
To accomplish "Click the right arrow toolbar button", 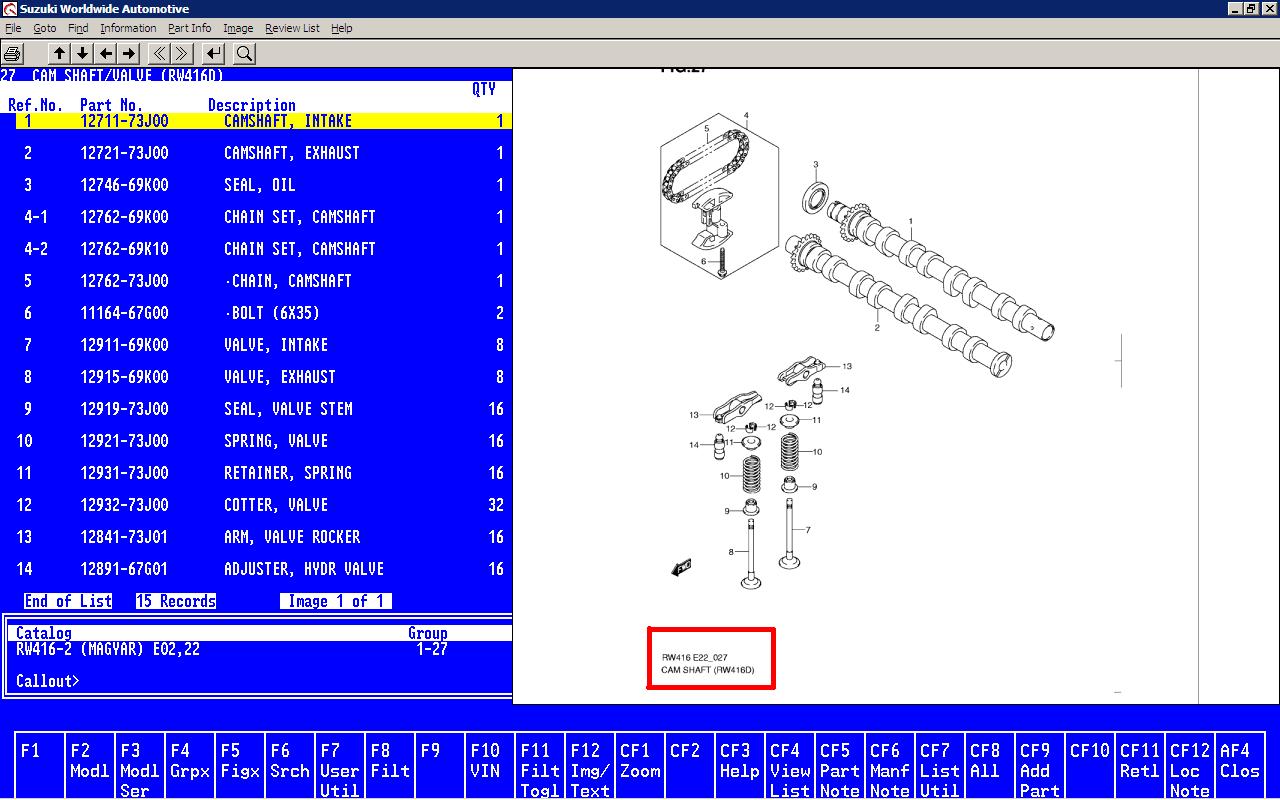I will [128, 54].
